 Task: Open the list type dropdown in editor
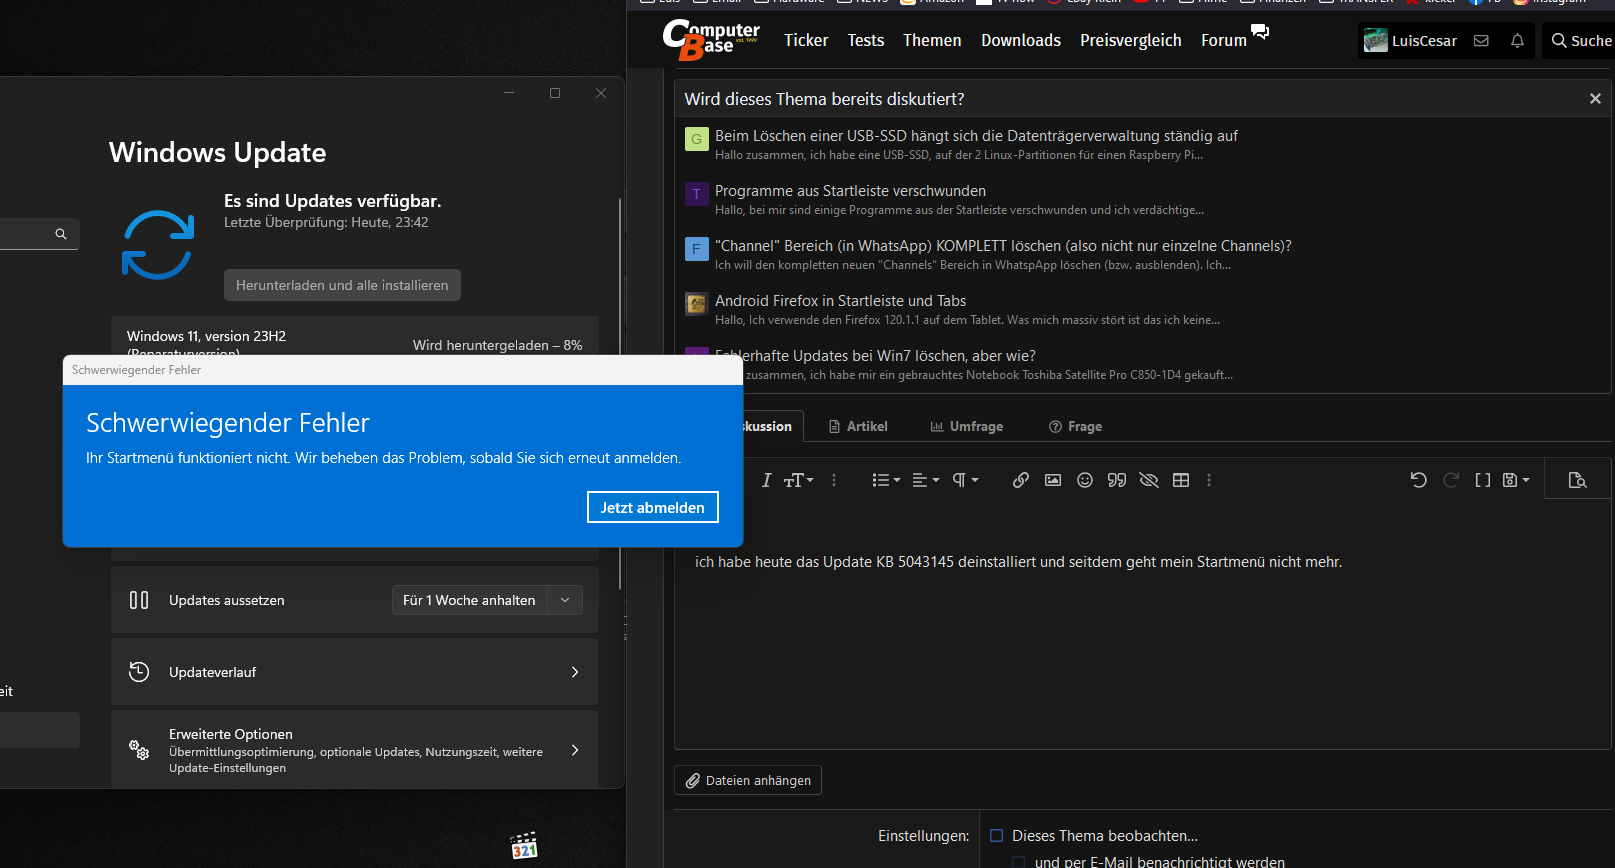point(886,480)
